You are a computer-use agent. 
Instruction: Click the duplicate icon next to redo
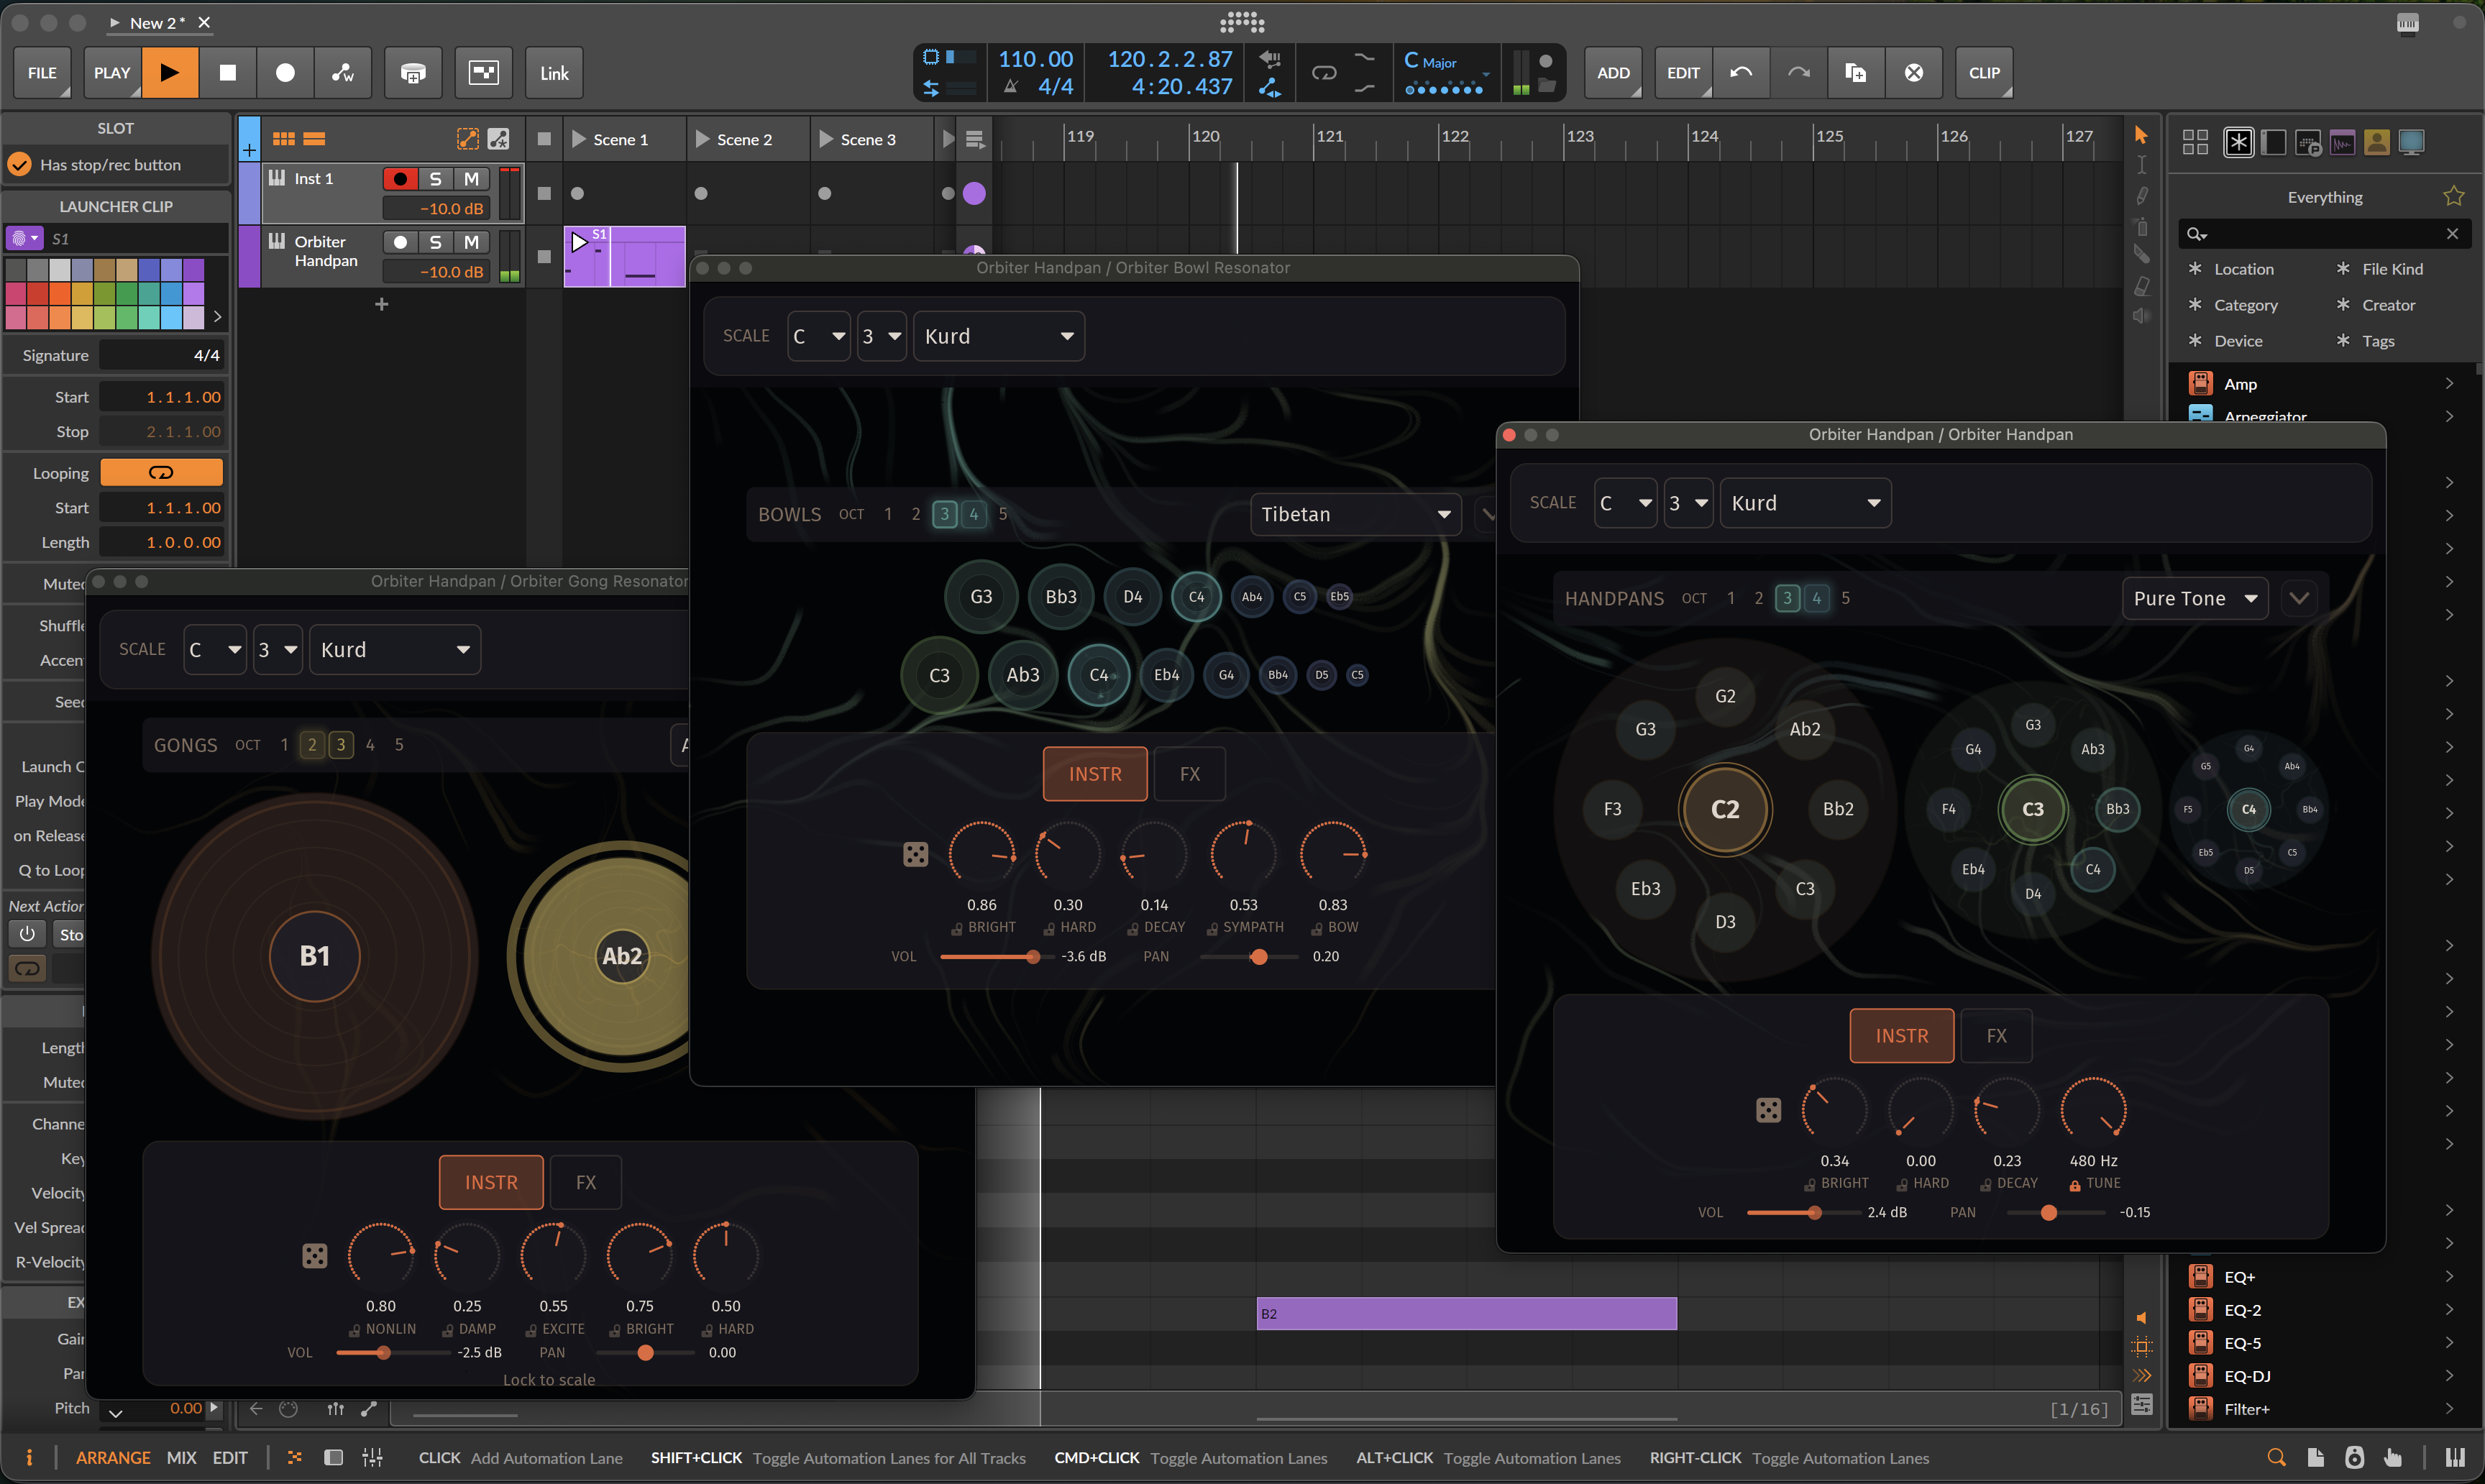click(x=1856, y=72)
